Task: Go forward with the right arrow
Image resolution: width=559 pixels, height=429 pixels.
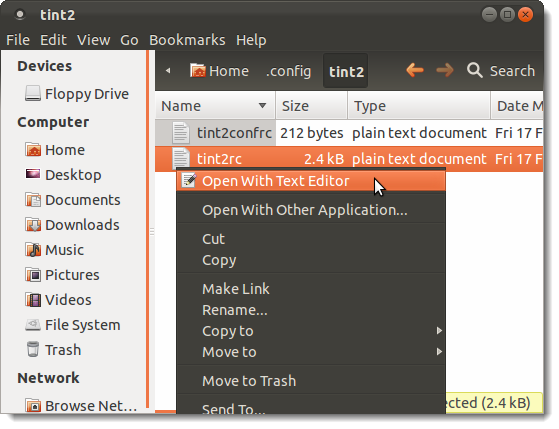Action: pos(445,70)
